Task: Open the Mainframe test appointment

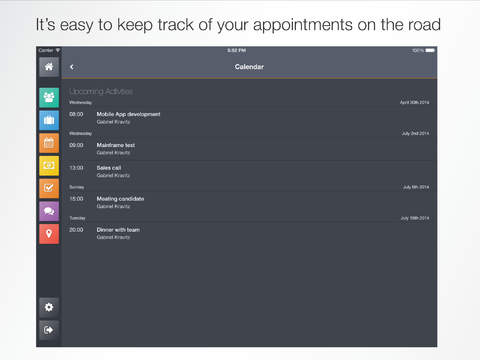Action: [249, 149]
